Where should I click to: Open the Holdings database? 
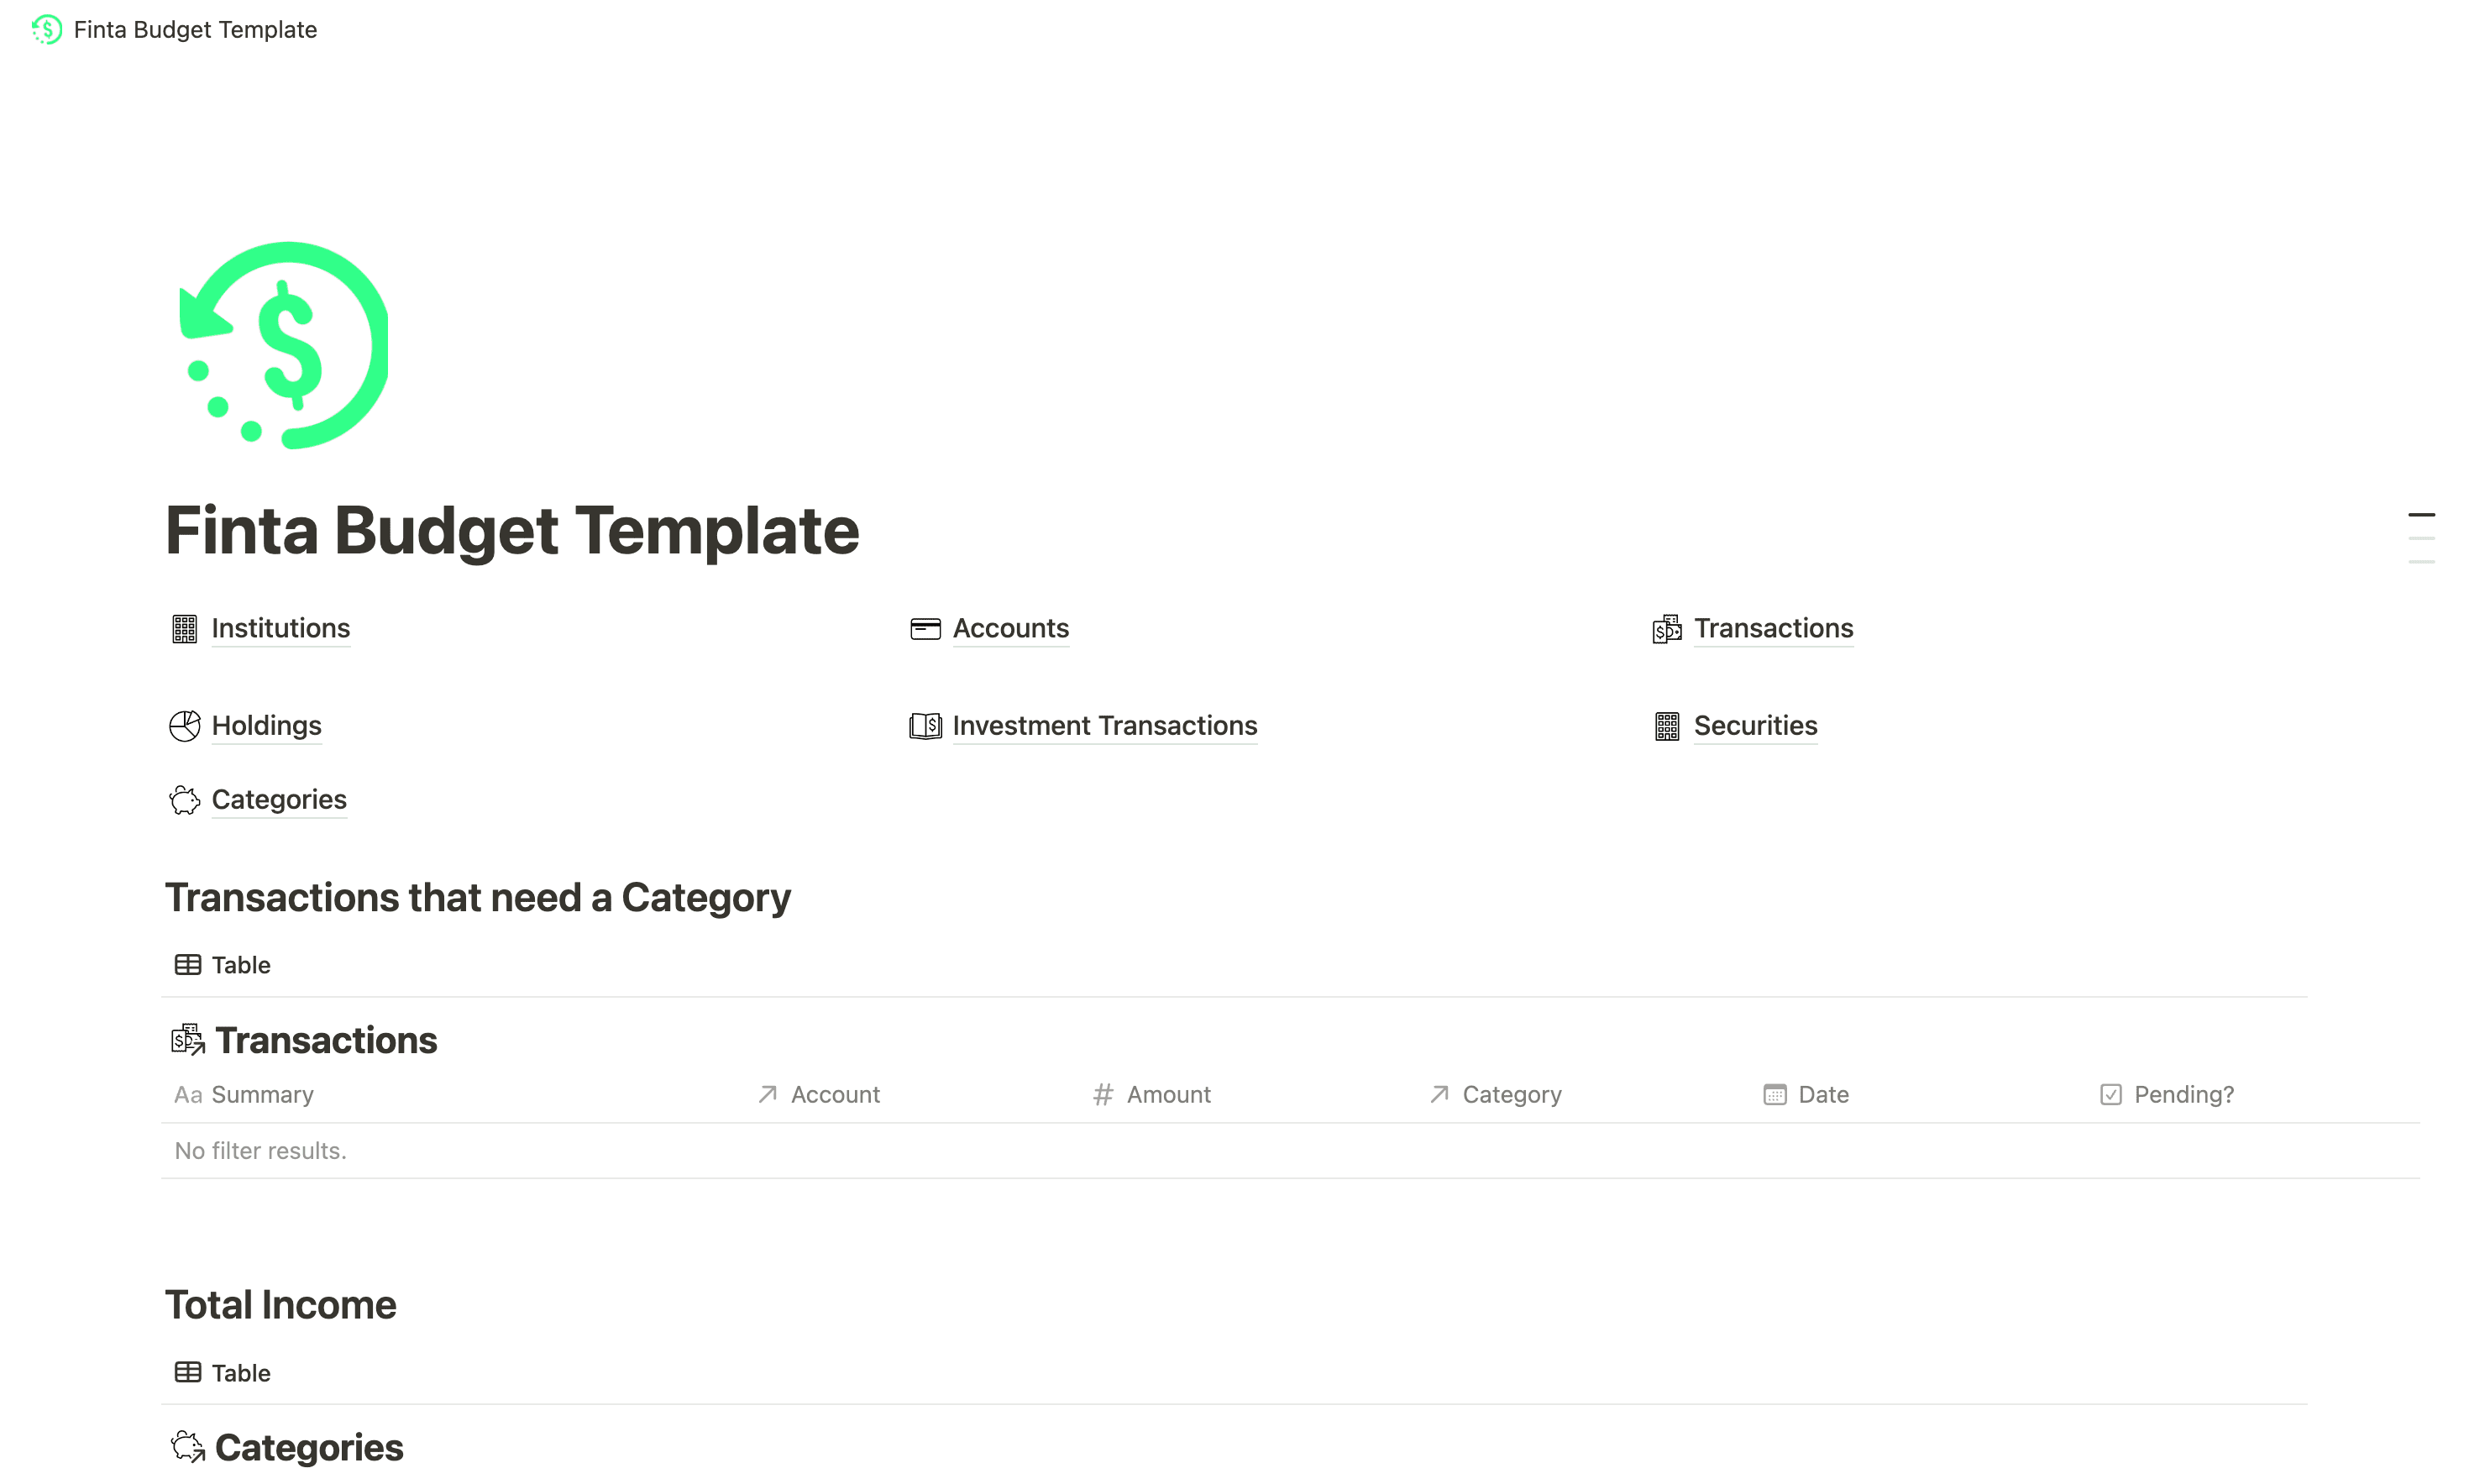265,726
